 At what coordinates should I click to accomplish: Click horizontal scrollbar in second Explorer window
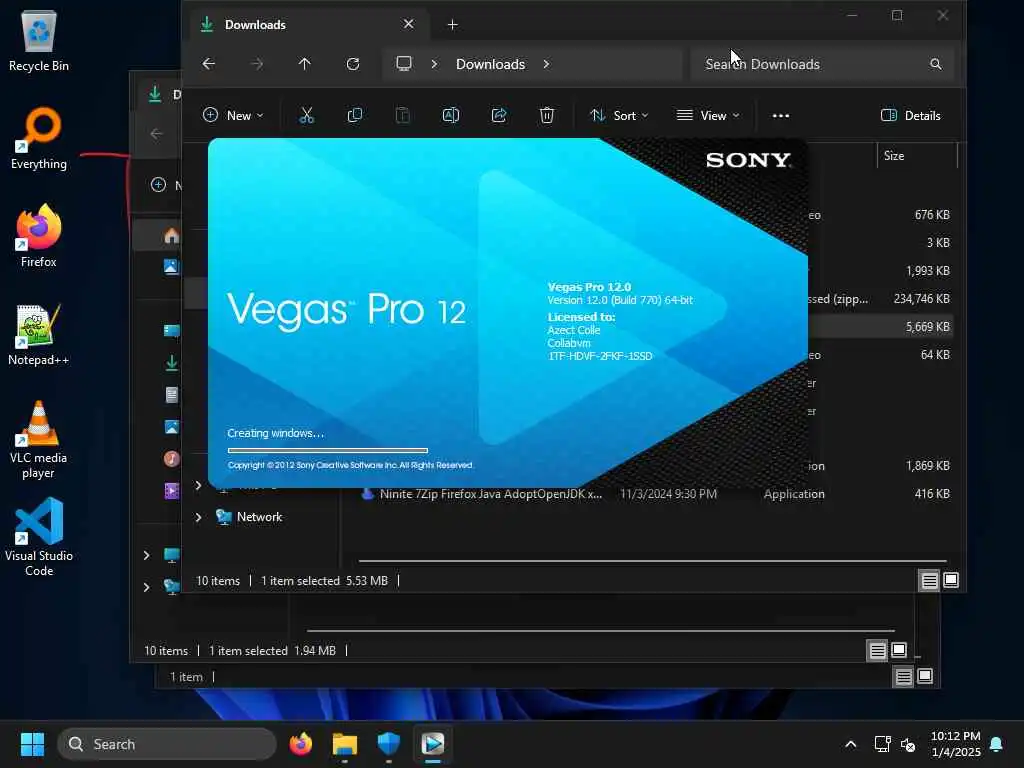600,631
